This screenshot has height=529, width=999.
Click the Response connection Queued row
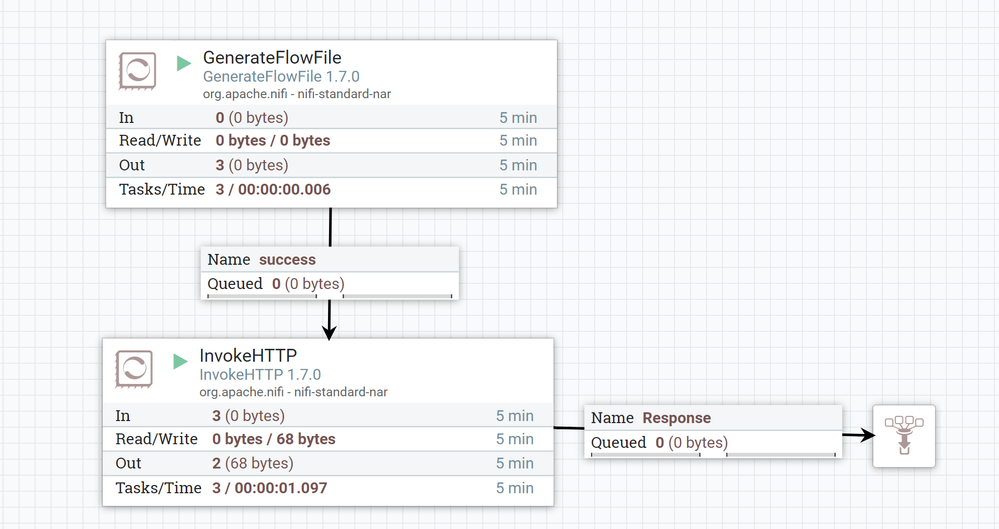point(713,442)
